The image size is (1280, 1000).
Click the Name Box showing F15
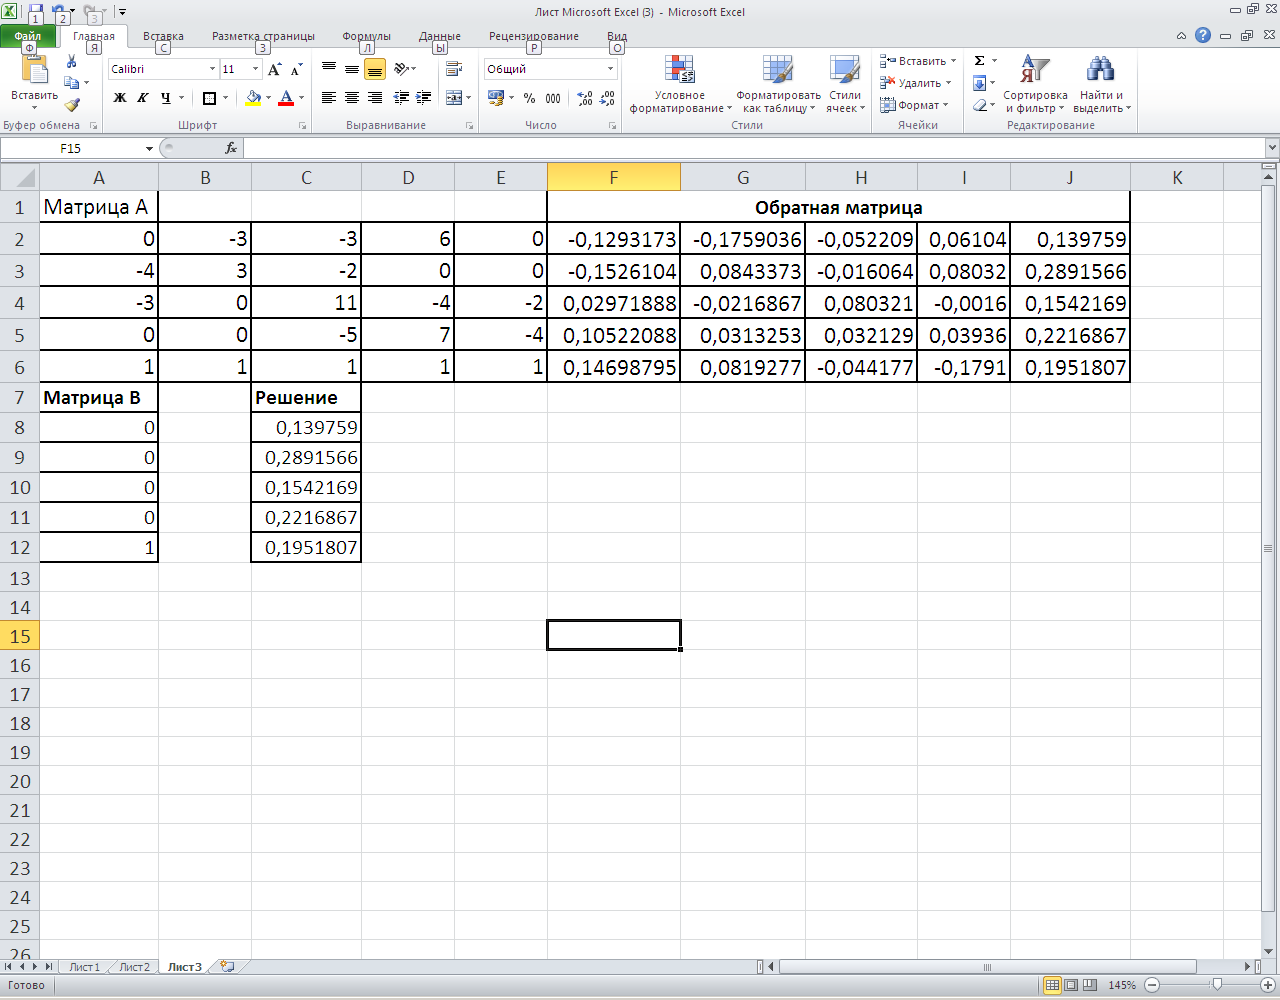point(71,148)
